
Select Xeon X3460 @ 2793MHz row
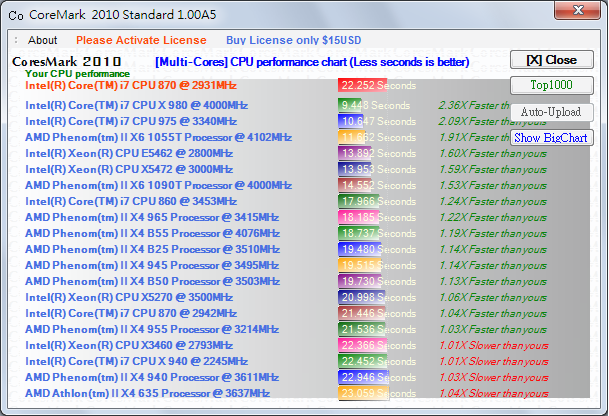(129, 345)
